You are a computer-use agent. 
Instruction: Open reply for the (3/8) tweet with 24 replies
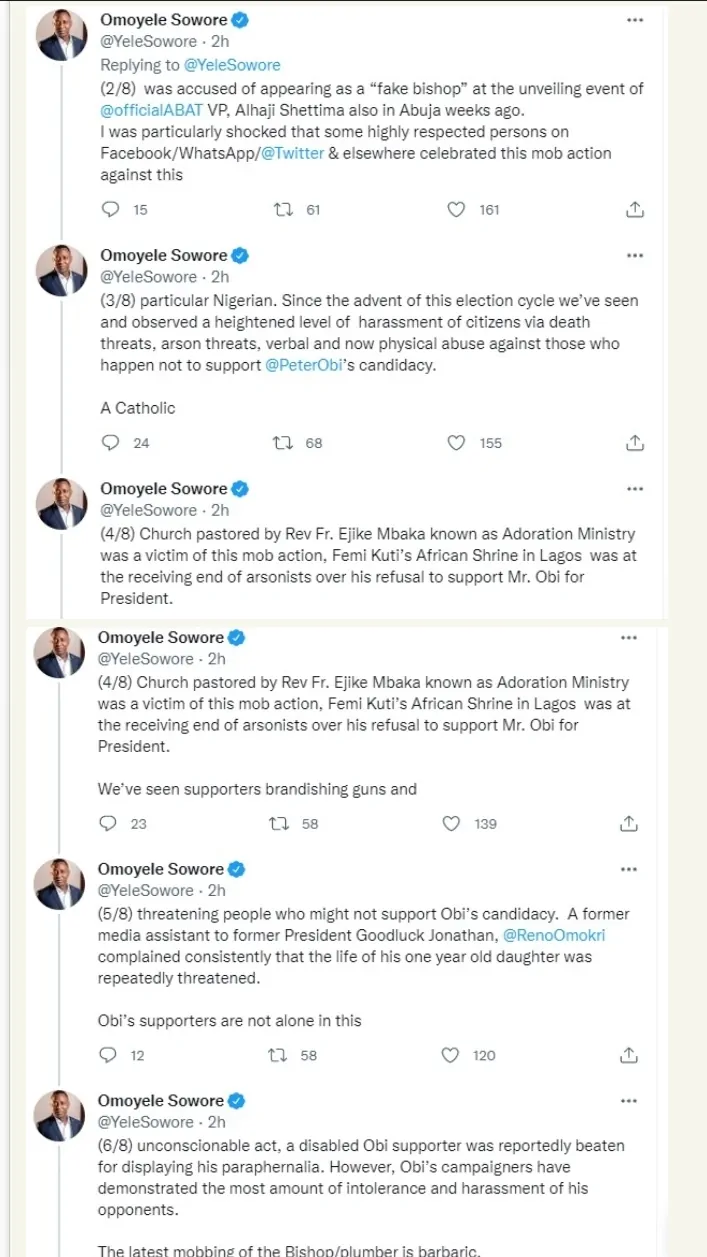[112, 443]
